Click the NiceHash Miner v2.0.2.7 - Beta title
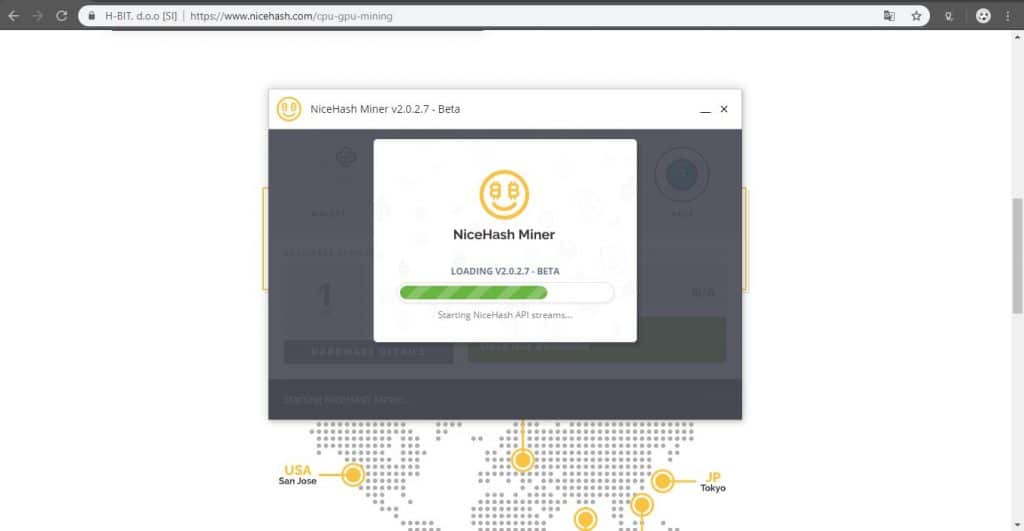The image size is (1024, 531). [x=385, y=109]
